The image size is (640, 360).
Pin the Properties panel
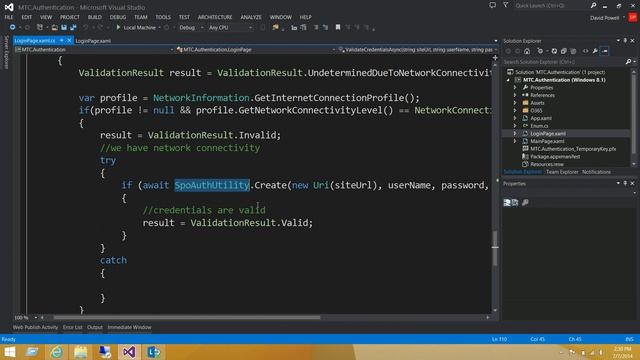[x=625, y=183]
